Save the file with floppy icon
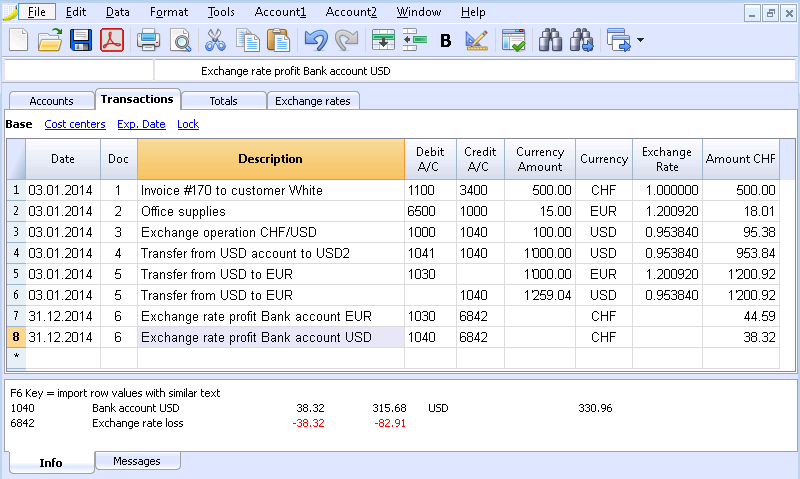 81,40
